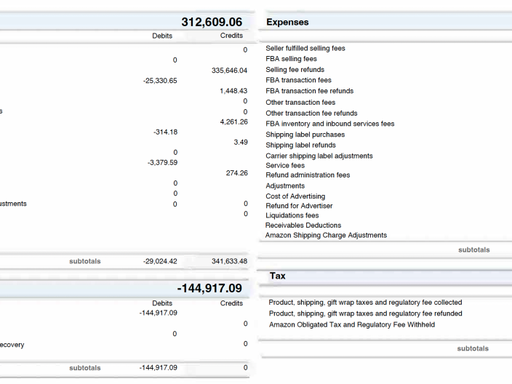
Task: Click Shipping label refunds label
Action: tap(301, 145)
